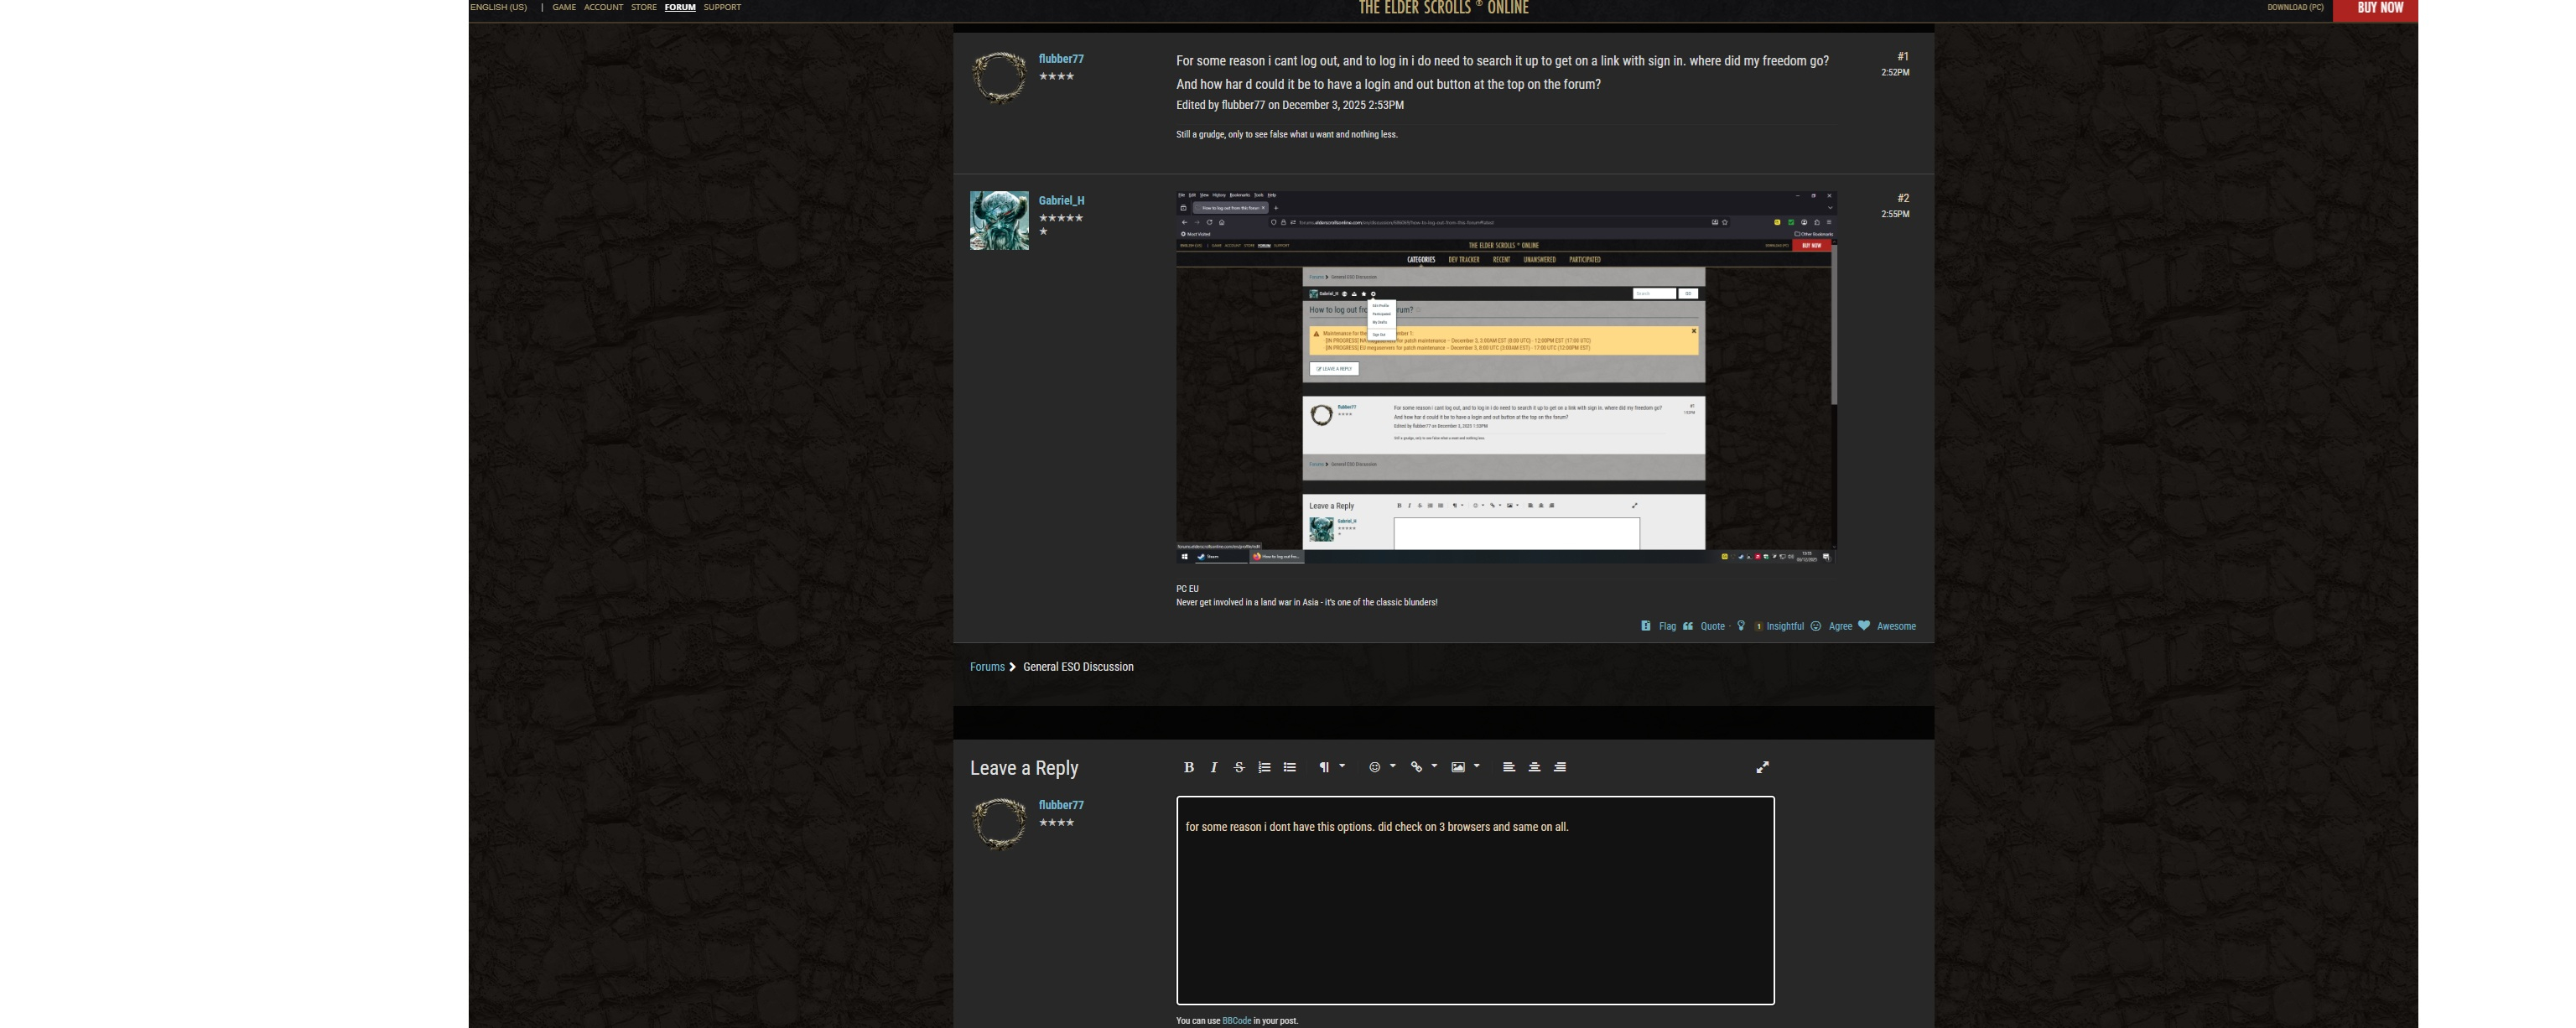
Task: Open the insert image dropdown
Action: coord(1464,767)
